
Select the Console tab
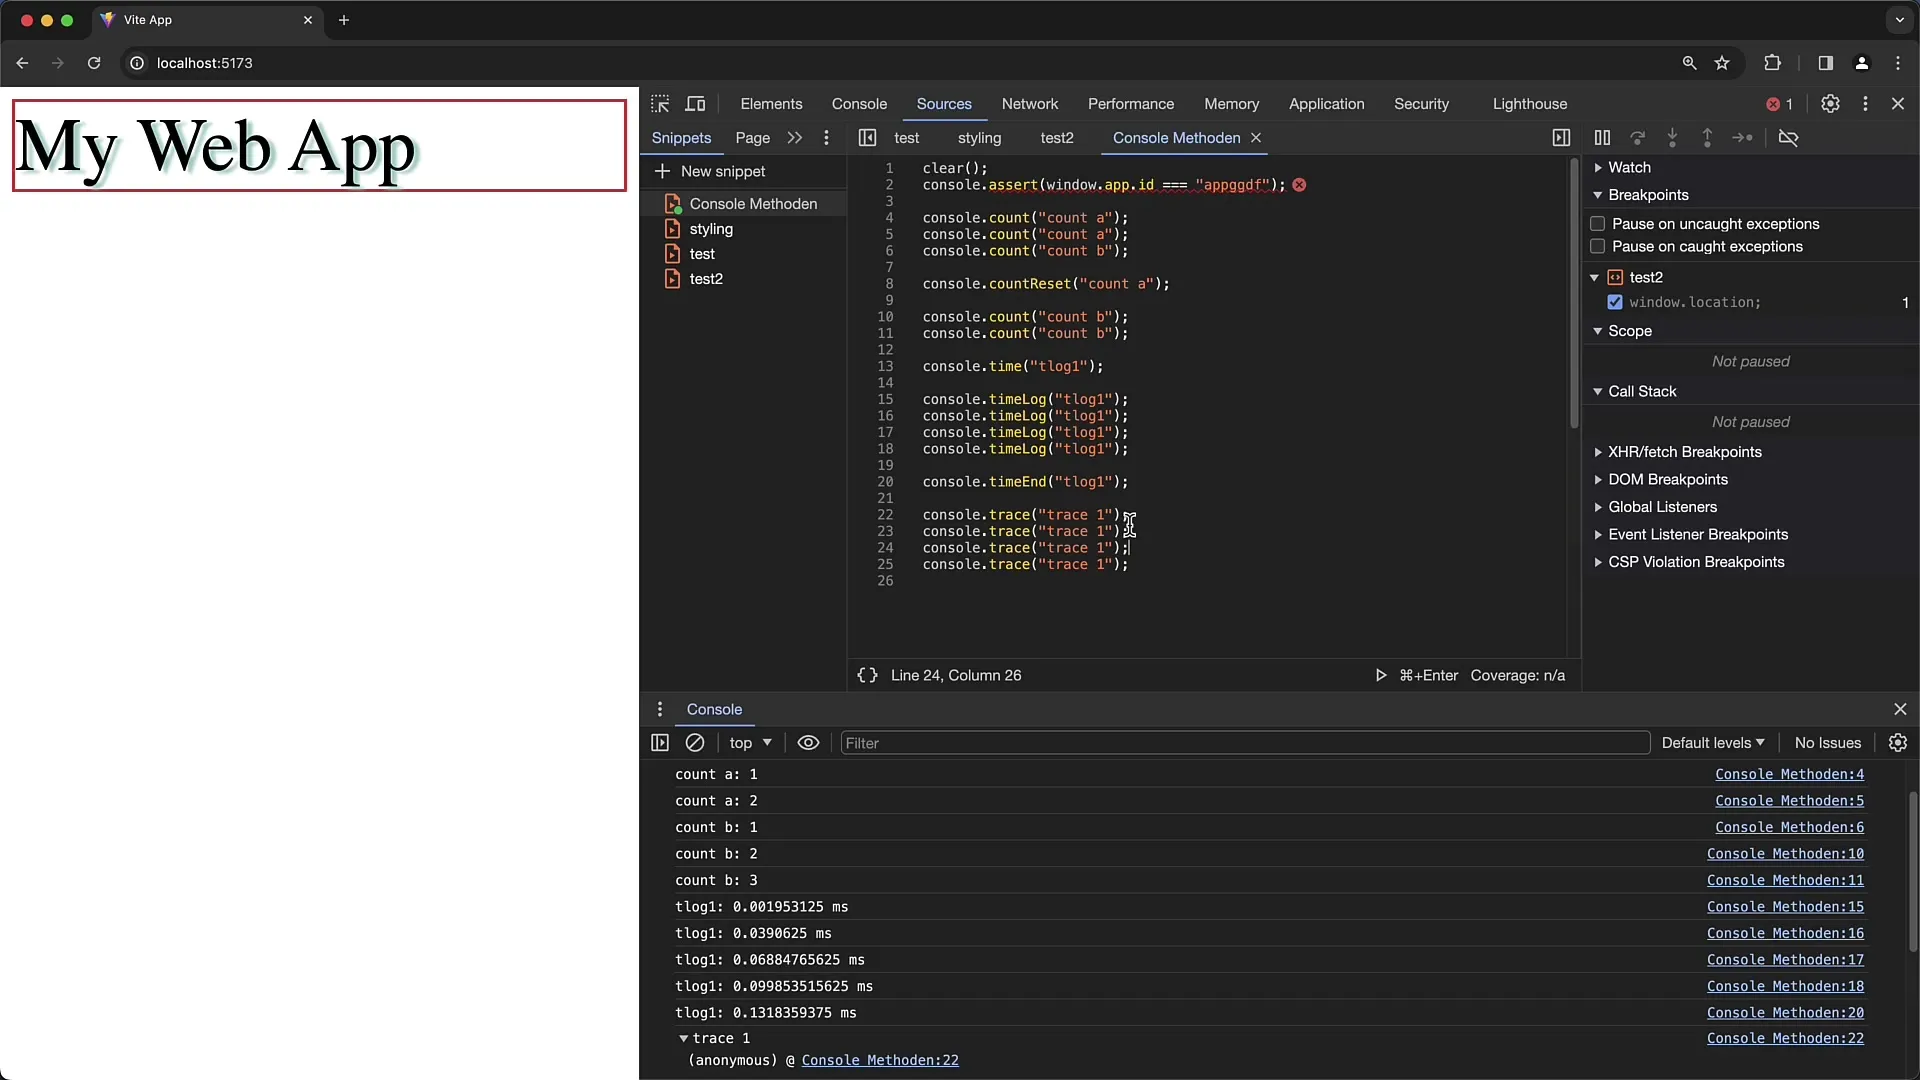[x=860, y=103]
